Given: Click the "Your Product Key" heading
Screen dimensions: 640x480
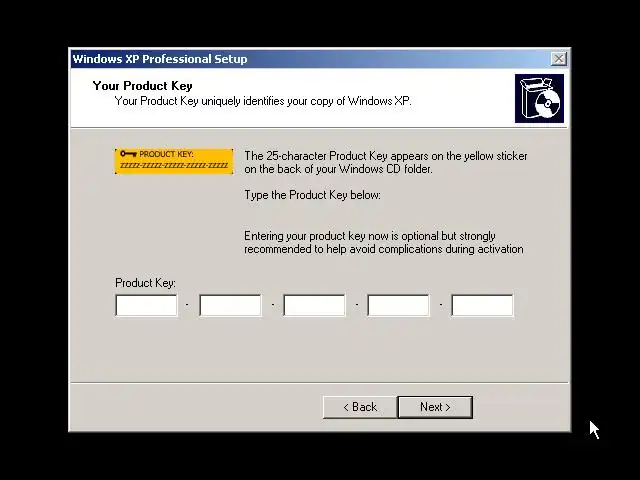Looking at the screenshot, I should [x=142, y=86].
